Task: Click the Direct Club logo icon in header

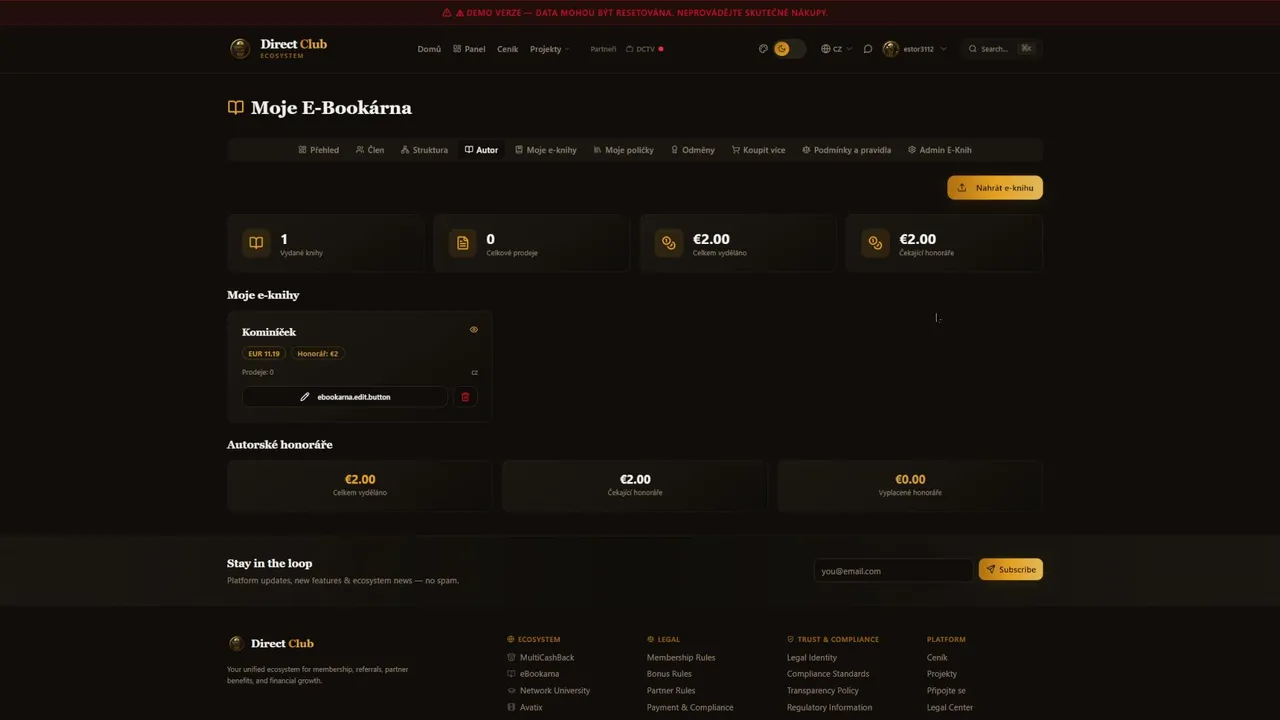Action: pos(240,48)
